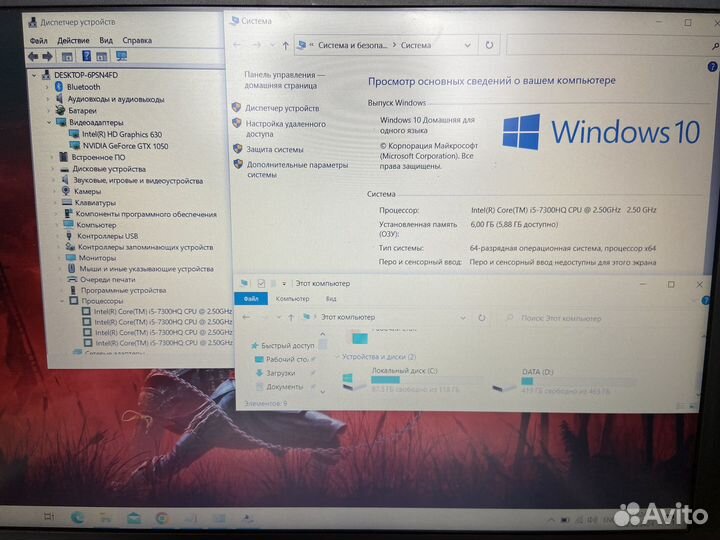This screenshot has height=540, width=720.
Task: Select the Контроллеры USB icon
Action: click(x=69, y=236)
